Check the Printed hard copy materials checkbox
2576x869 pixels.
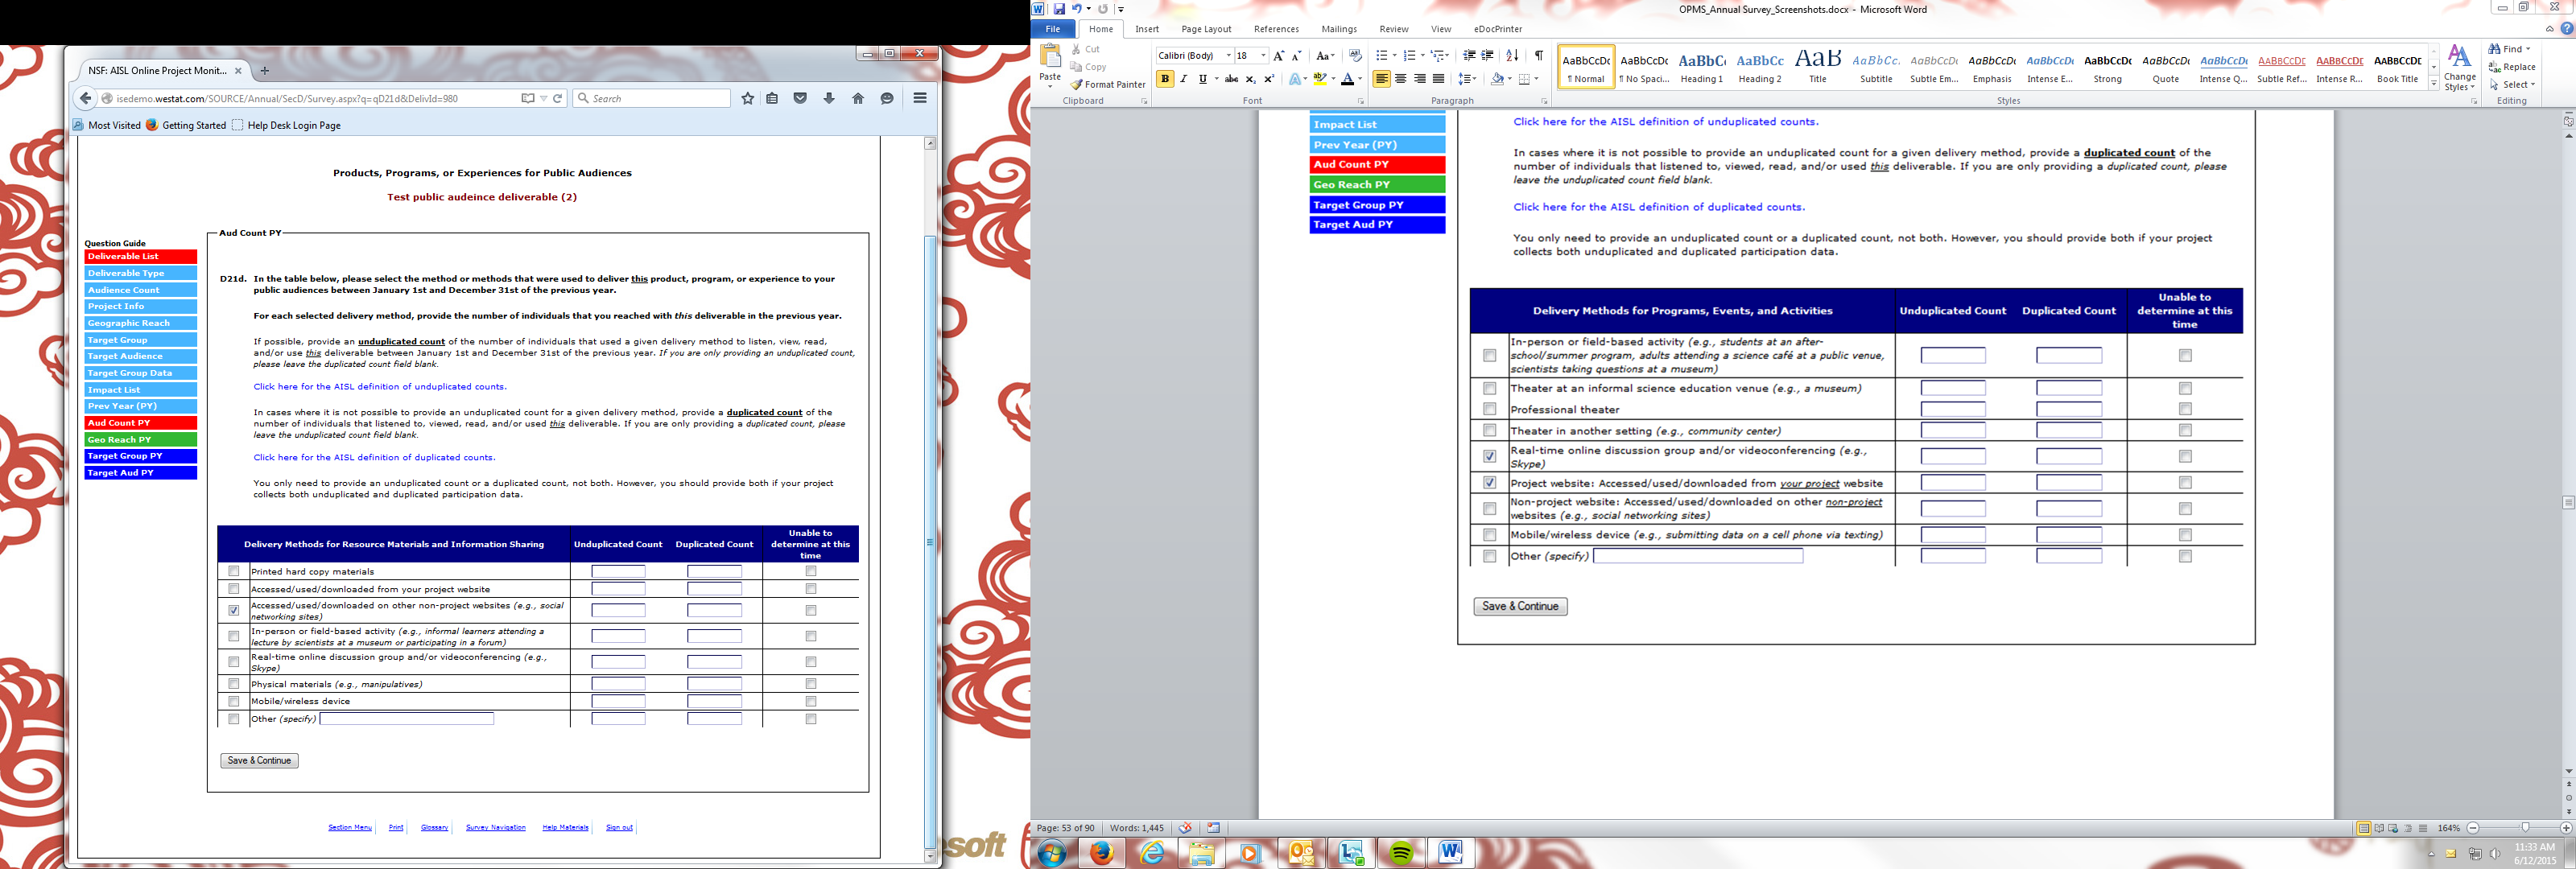point(234,571)
